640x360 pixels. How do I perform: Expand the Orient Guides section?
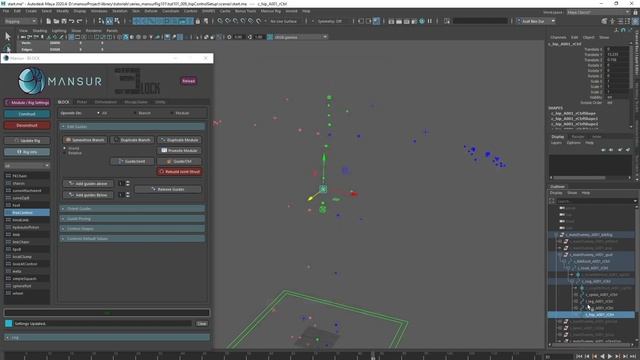132,209
